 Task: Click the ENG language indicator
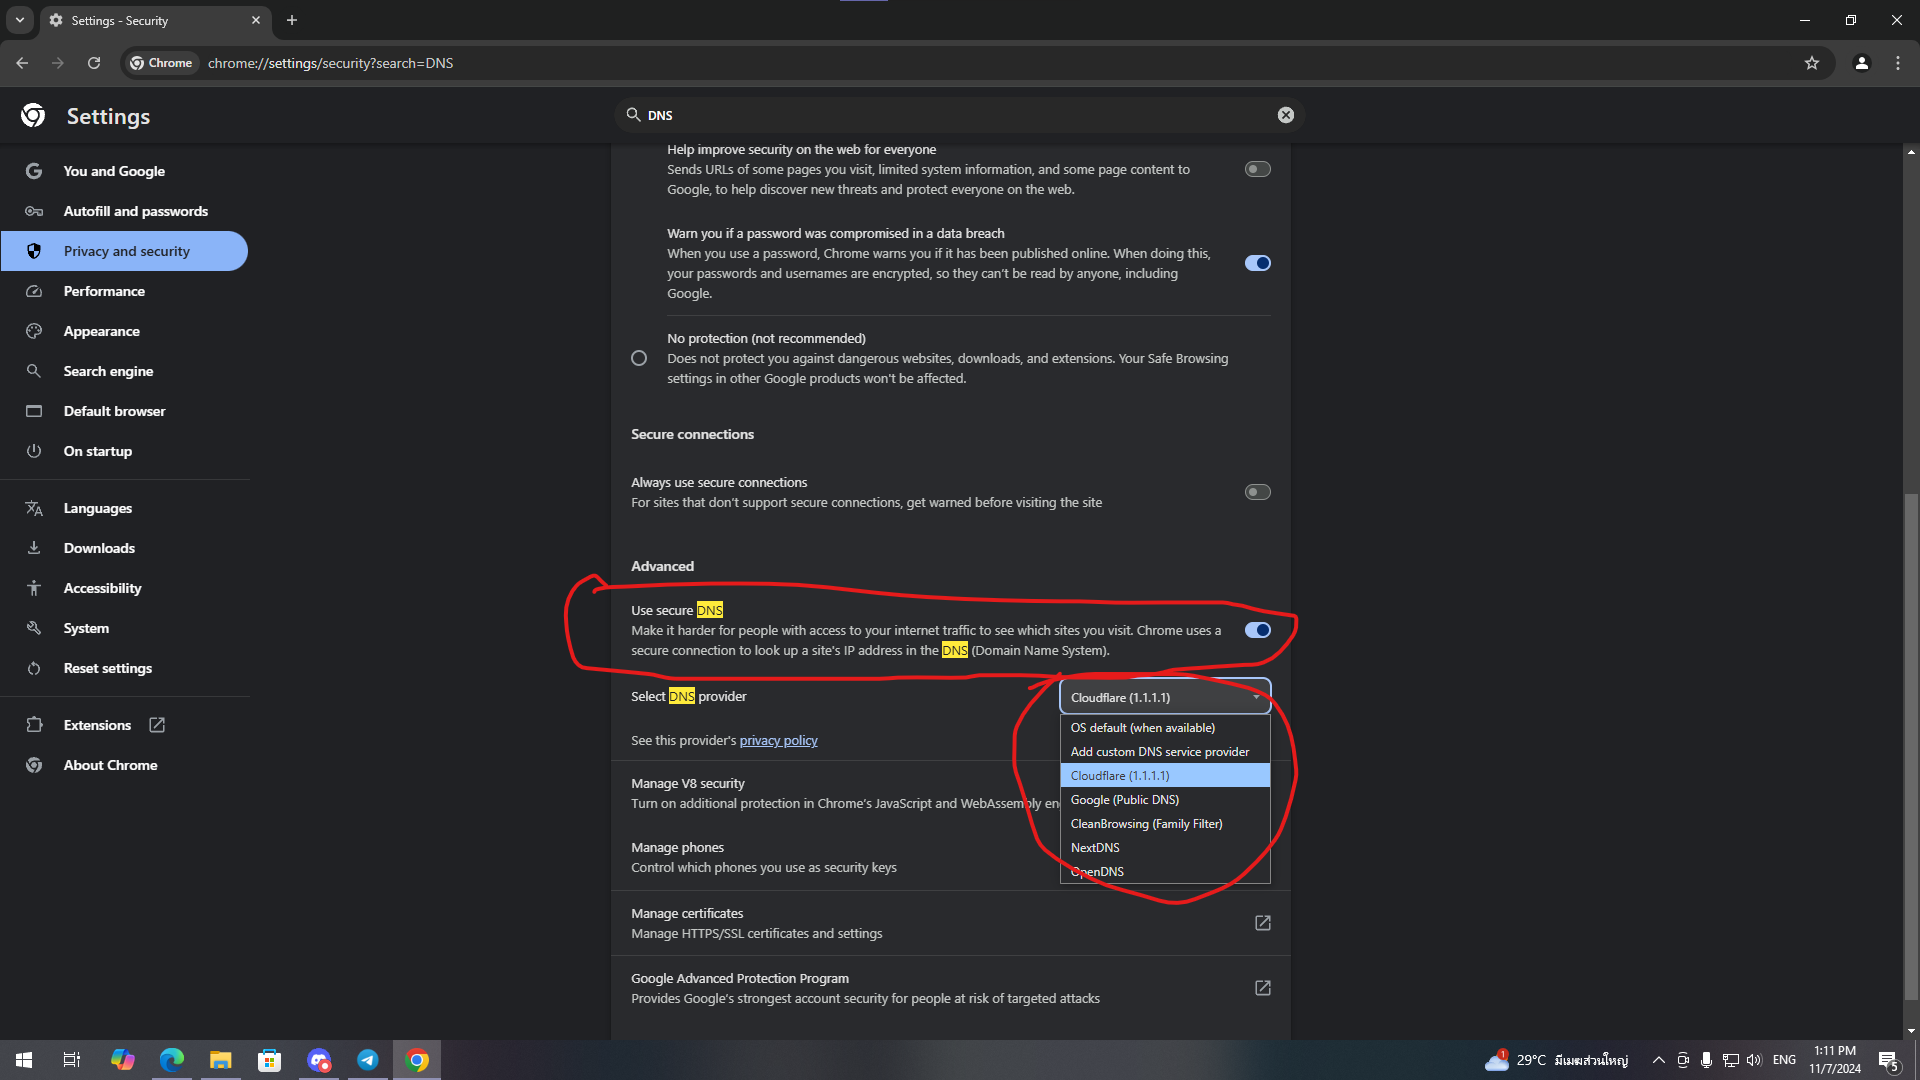pos(1784,1060)
